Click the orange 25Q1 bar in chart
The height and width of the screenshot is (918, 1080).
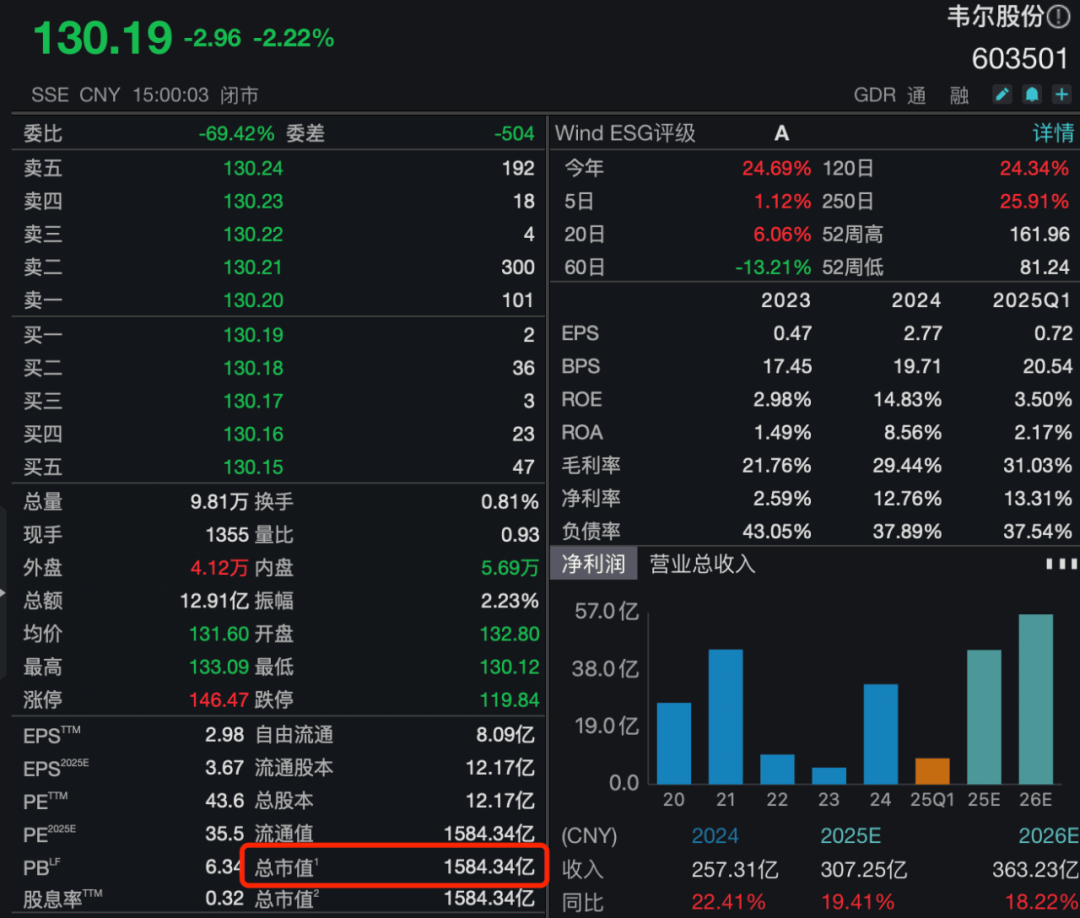[931, 772]
